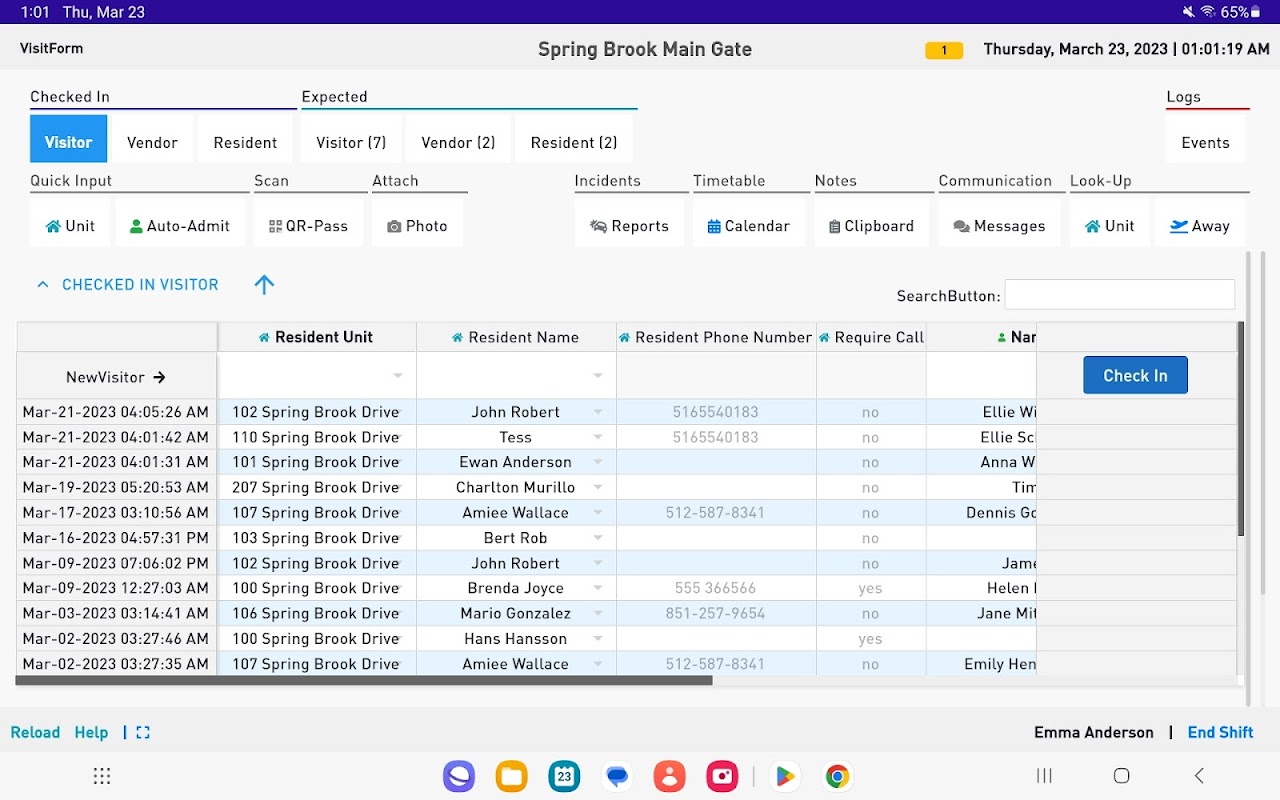Collapse the Checked In Visitor section
Viewport: 1280px width, 800px height.
pyautogui.click(x=43, y=285)
